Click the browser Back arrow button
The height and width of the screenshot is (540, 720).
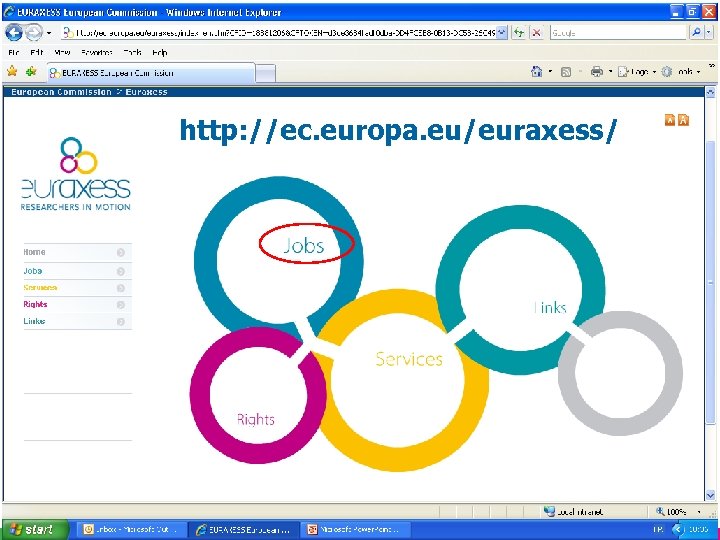tap(14, 33)
